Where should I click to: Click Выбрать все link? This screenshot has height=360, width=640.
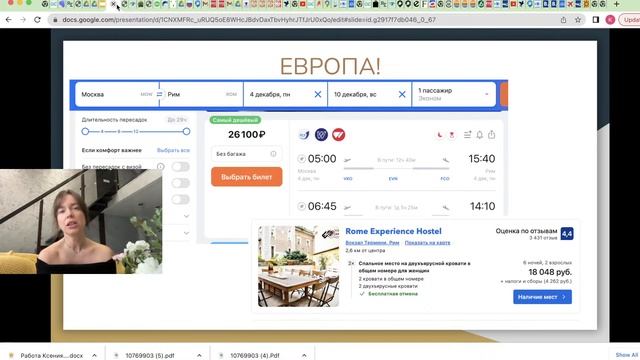point(173,150)
